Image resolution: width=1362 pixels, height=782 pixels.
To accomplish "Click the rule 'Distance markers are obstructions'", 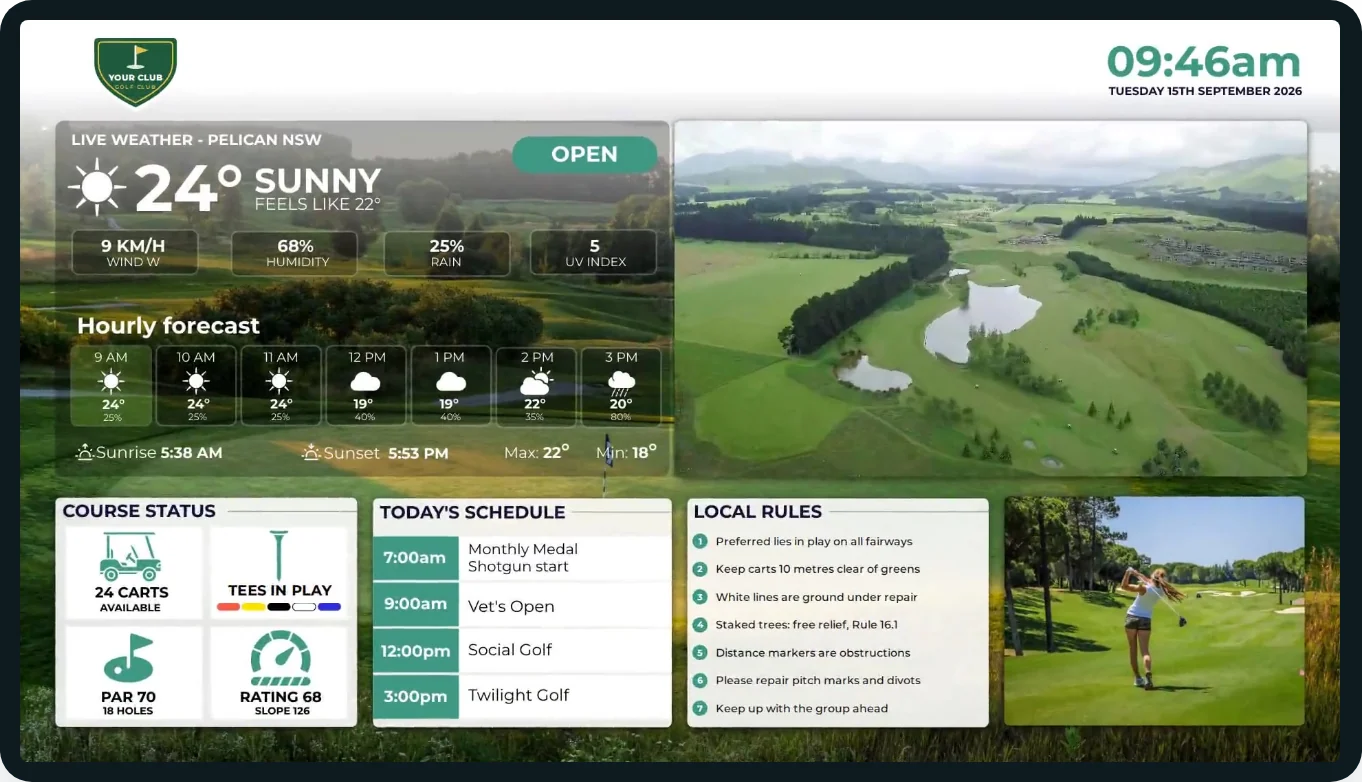I will (x=813, y=653).
